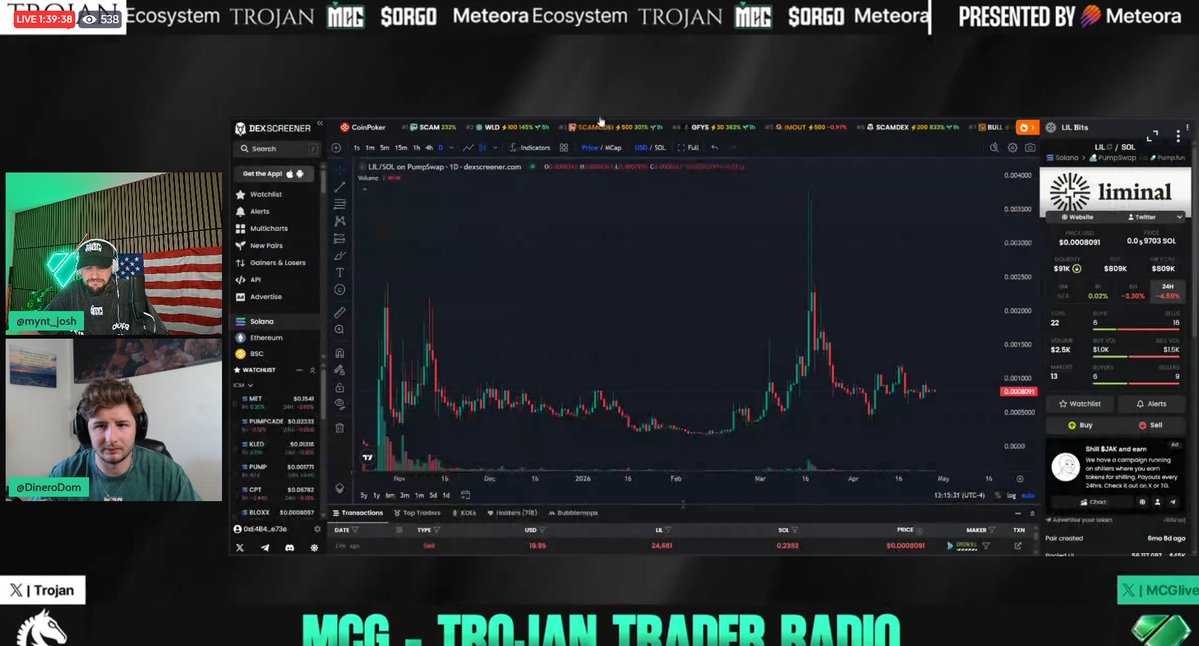This screenshot has height=646, width=1199.
Task: Open the Indicators menu
Action: (530, 148)
